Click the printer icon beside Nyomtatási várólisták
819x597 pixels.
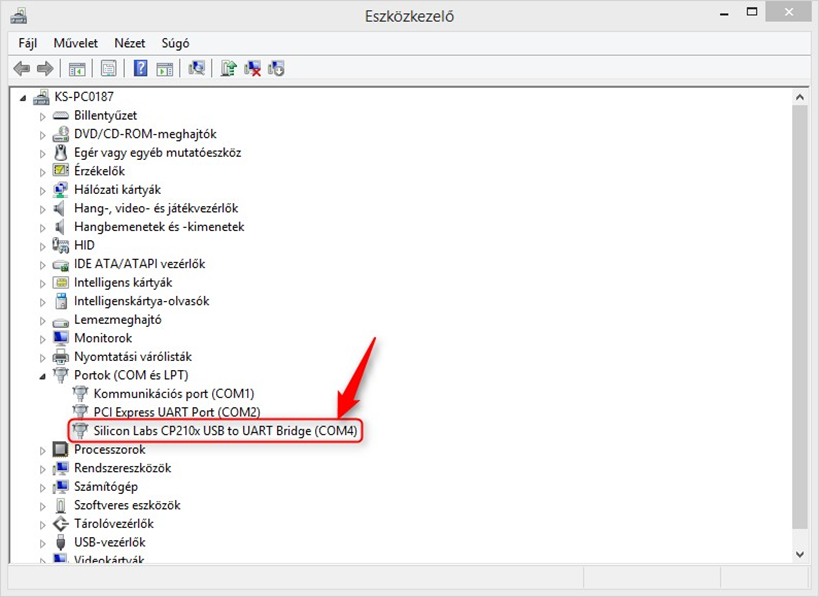tap(61, 357)
